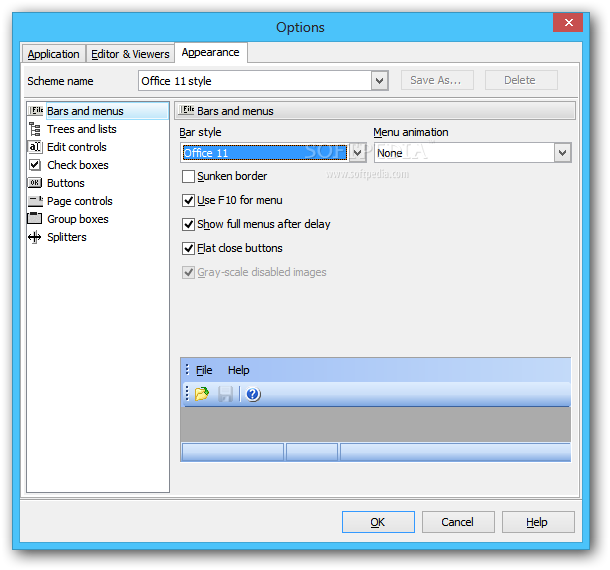Click the Trees and lists icon
Image resolution: width=610 pixels, height=570 pixels.
click(x=35, y=129)
